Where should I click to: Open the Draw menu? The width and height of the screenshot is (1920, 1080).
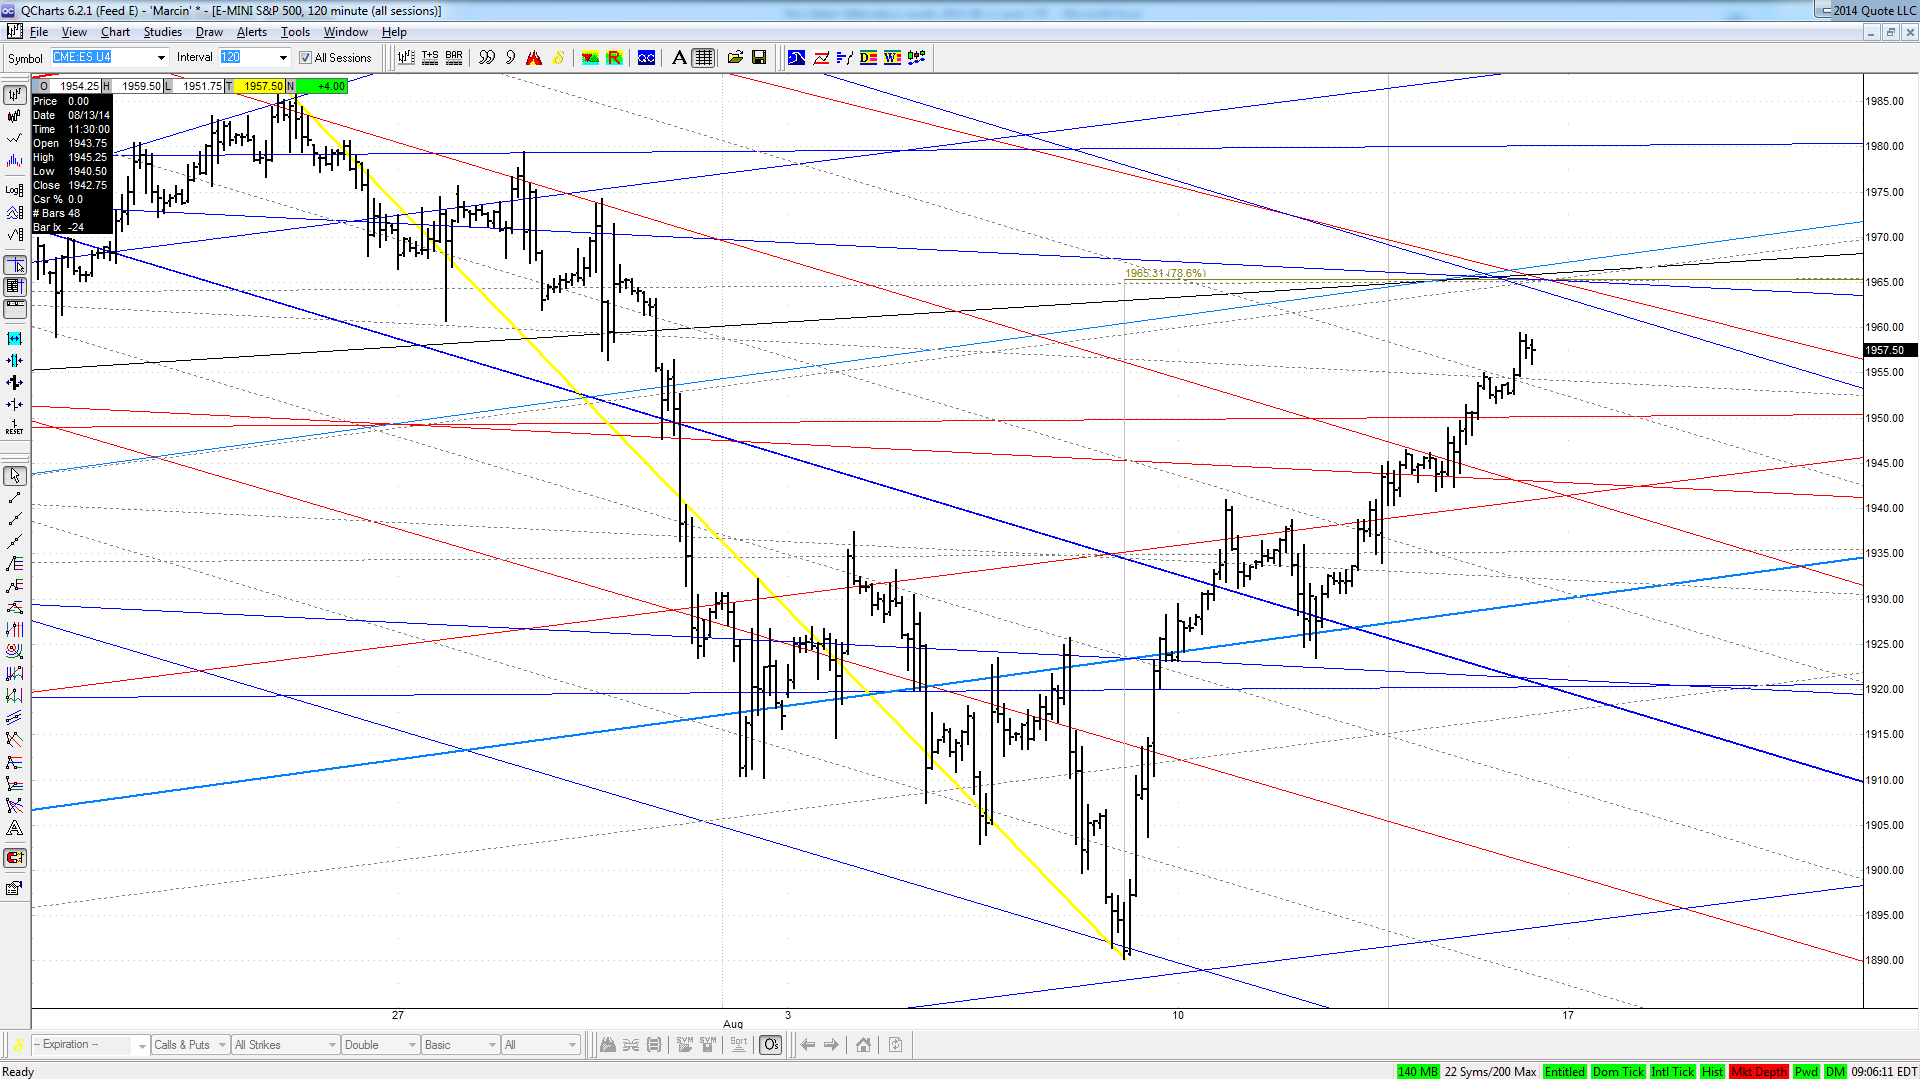[x=209, y=32]
